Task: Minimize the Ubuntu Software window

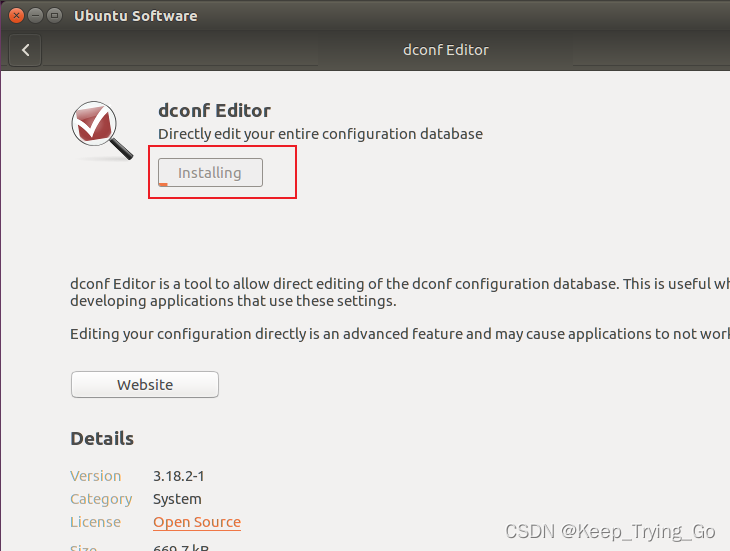Action: 35,16
